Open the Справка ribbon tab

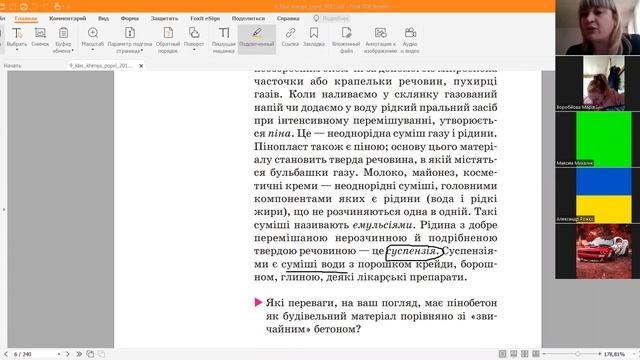(x=288, y=18)
